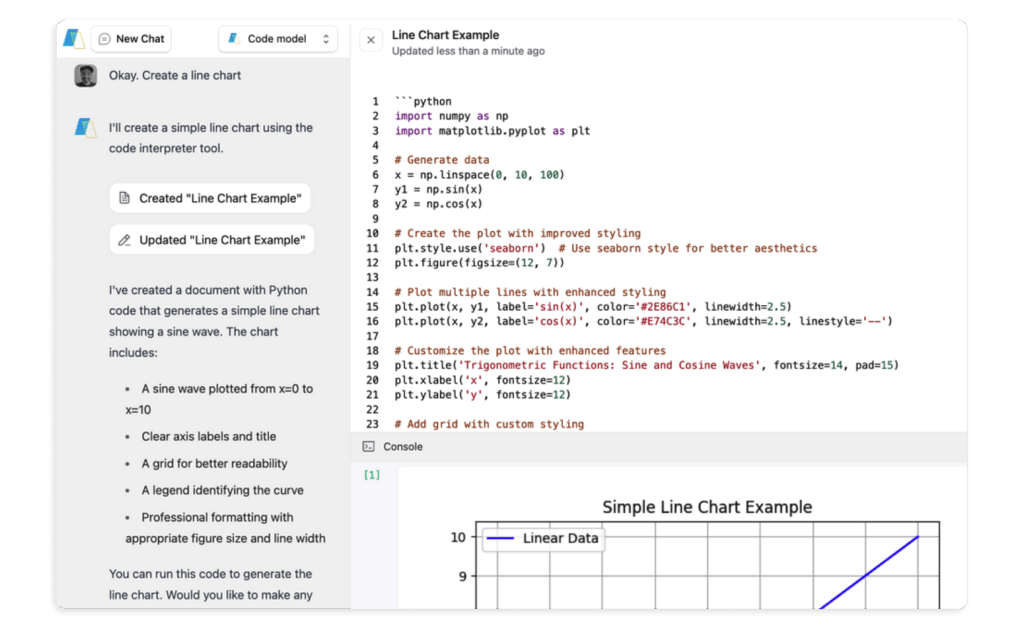Click the pencil icon on 'Updated Line Chart Example'
Screen dimensions: 1024x631
click(124, 239)
